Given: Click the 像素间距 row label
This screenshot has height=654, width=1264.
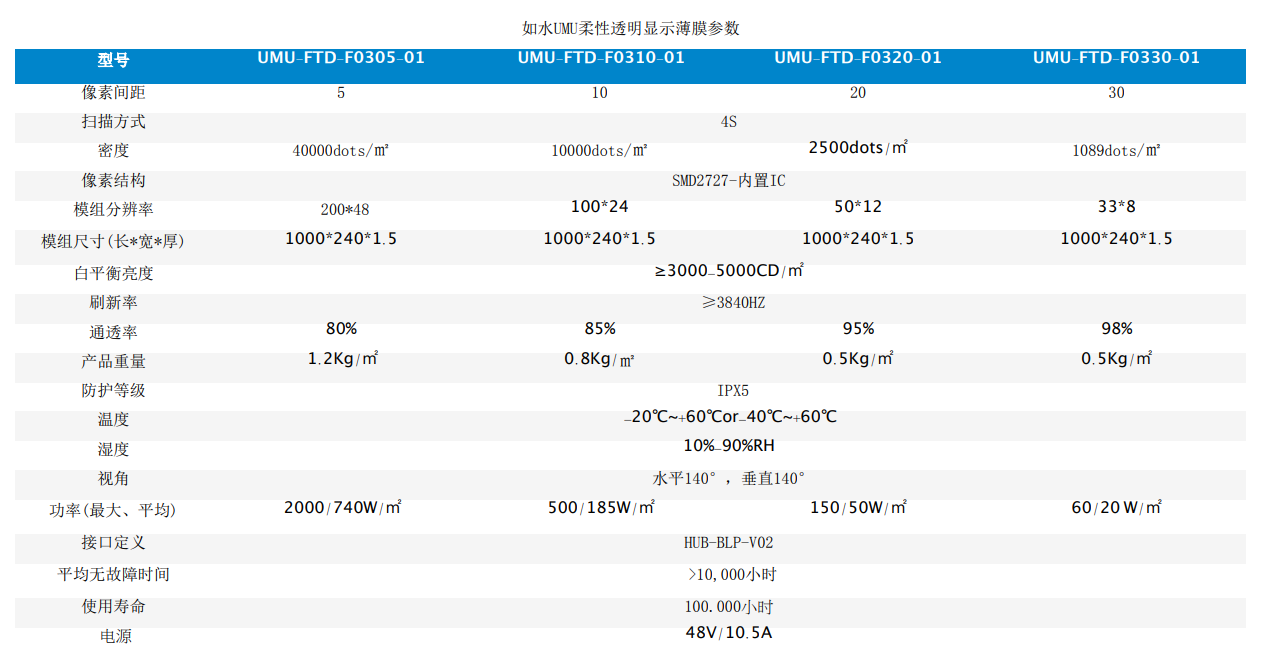Looking at the screenshot, I should click(x=114, y=93).
